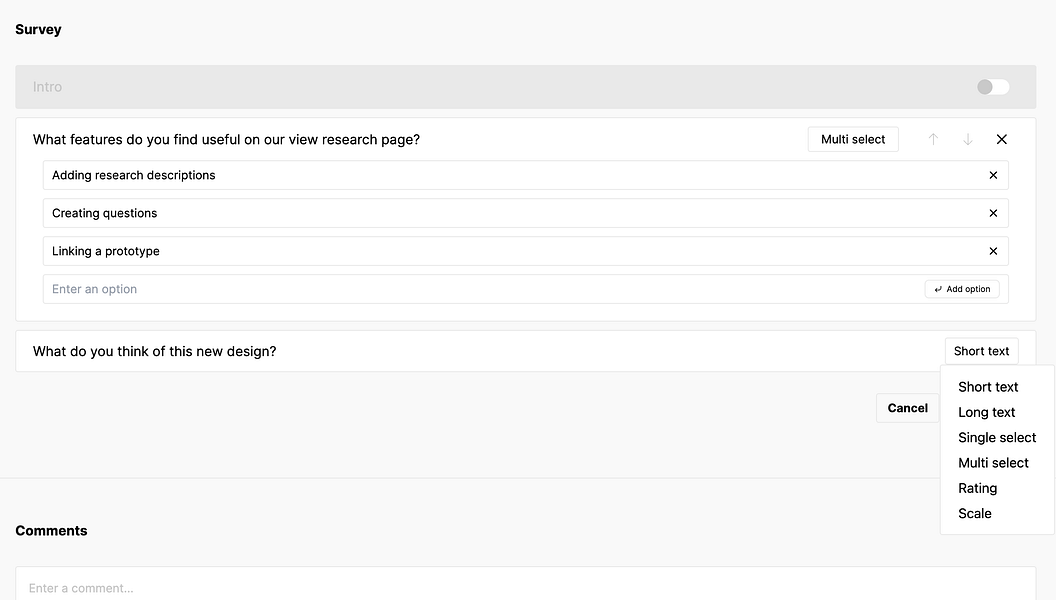Select Rating from the type menu
Screen dimensions: 1056x600
[x=977, y=488]
